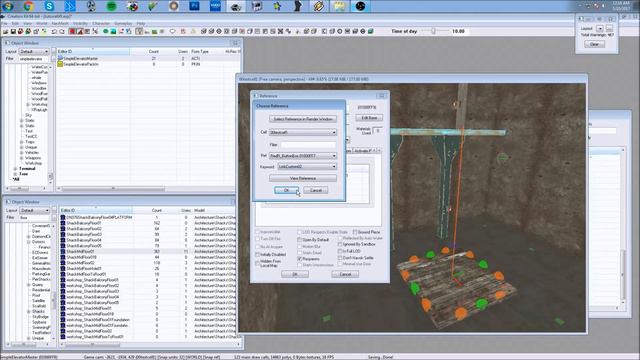Open Photoshop from the taskbar
The width and height of the screenshot is (640, 360).
click(x=194, y=6)
